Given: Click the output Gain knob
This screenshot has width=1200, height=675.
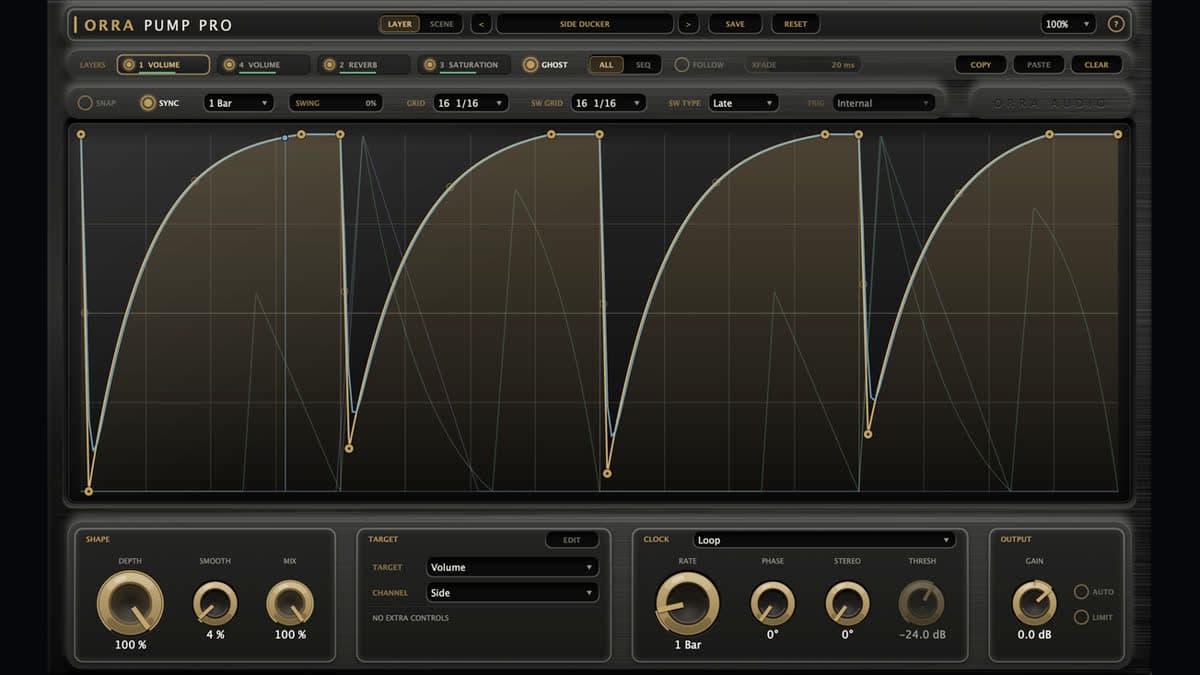Looking at the screenshot, I should pyautogui.click(x=1034, y=604).
